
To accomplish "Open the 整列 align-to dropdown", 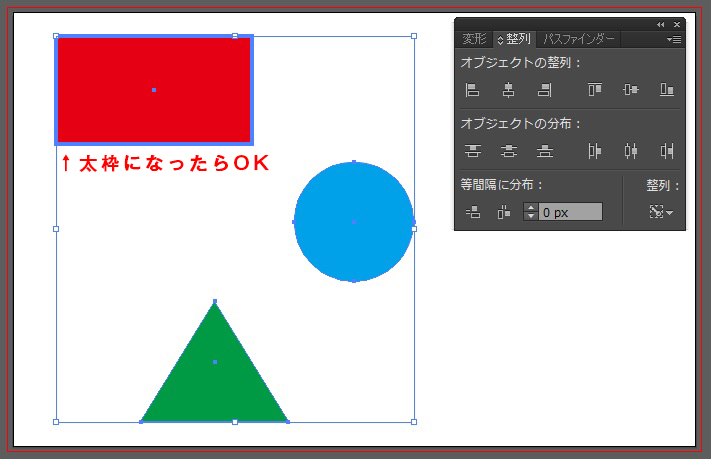I will coord(661,212).
